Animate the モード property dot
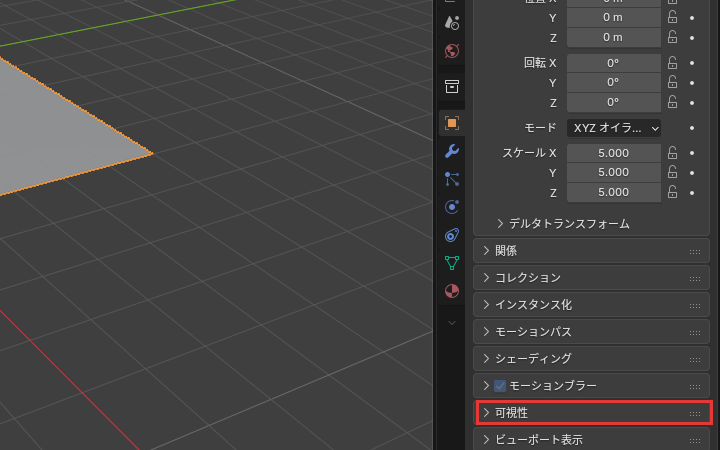This screenshot has height=450, width=720. pos(692,128)
